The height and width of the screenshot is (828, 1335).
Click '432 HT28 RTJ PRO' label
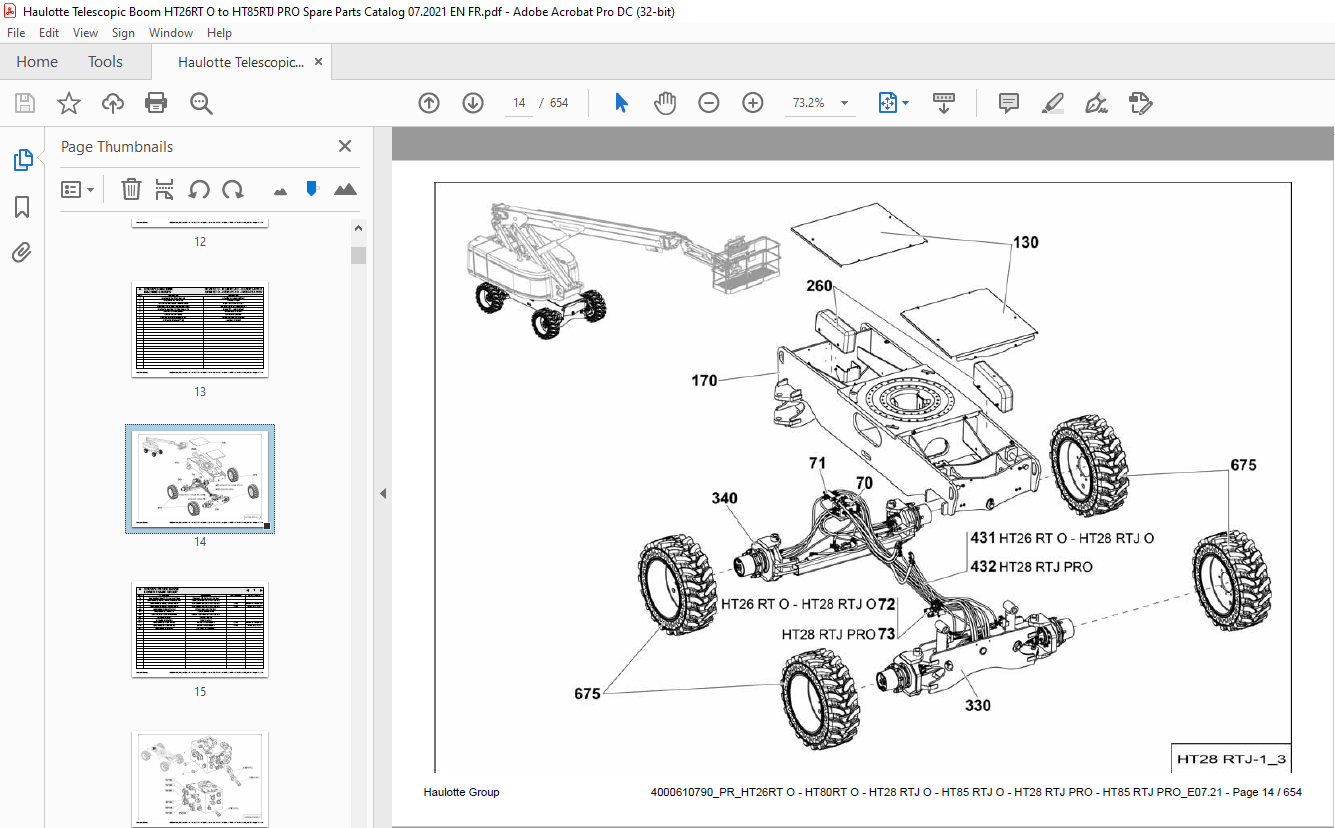coord(1031,567)
